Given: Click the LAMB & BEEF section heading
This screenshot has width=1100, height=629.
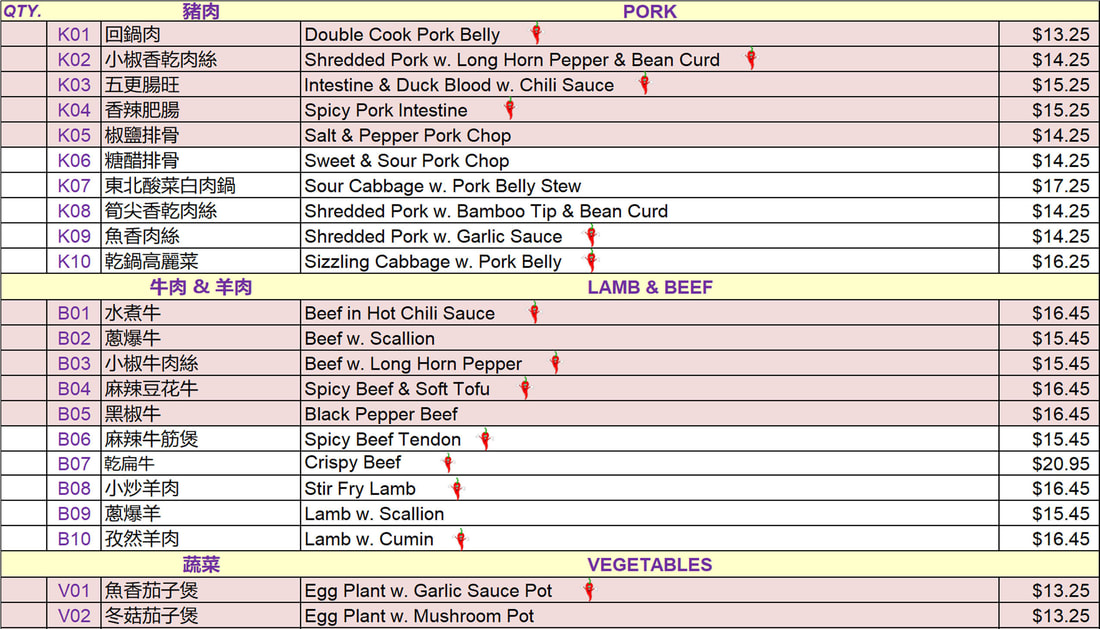Looking at the screenshot, I should (650, 287).
